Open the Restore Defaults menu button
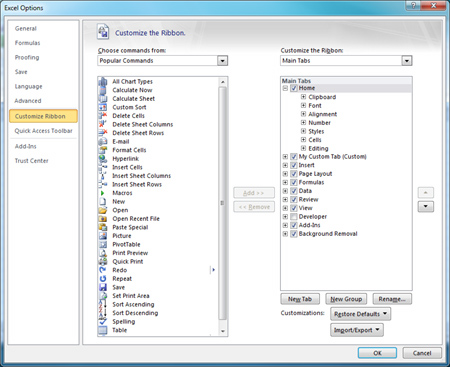Image resolution: width=450 pixels, height=367 pixels. (360, 314)
